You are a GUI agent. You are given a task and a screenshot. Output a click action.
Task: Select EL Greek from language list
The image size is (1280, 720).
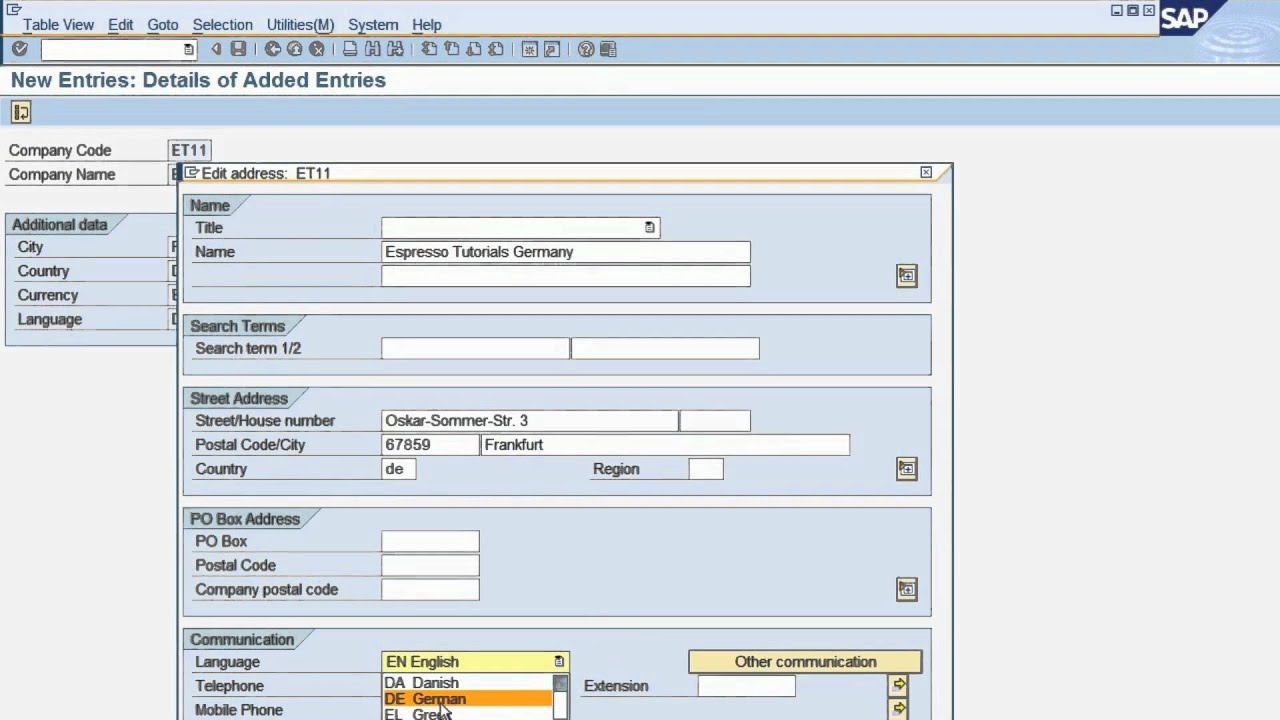467,714
